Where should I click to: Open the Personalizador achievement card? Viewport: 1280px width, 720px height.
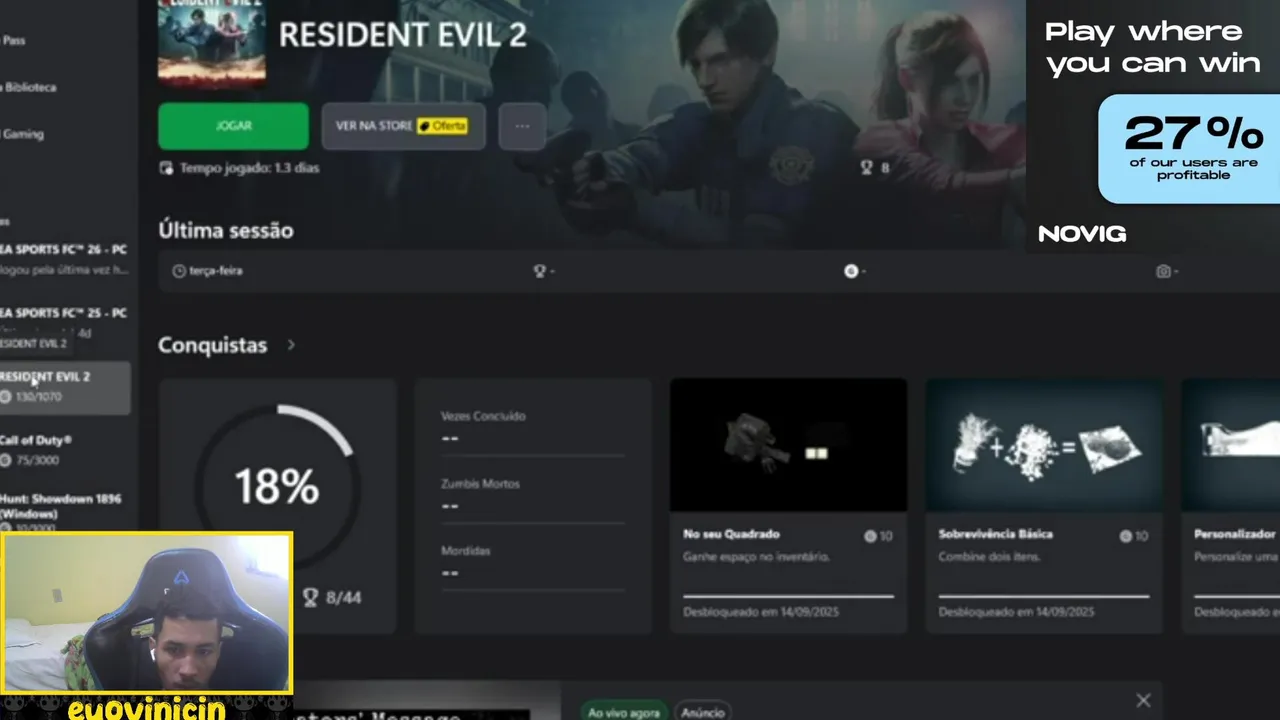(x=1231, y=505)
